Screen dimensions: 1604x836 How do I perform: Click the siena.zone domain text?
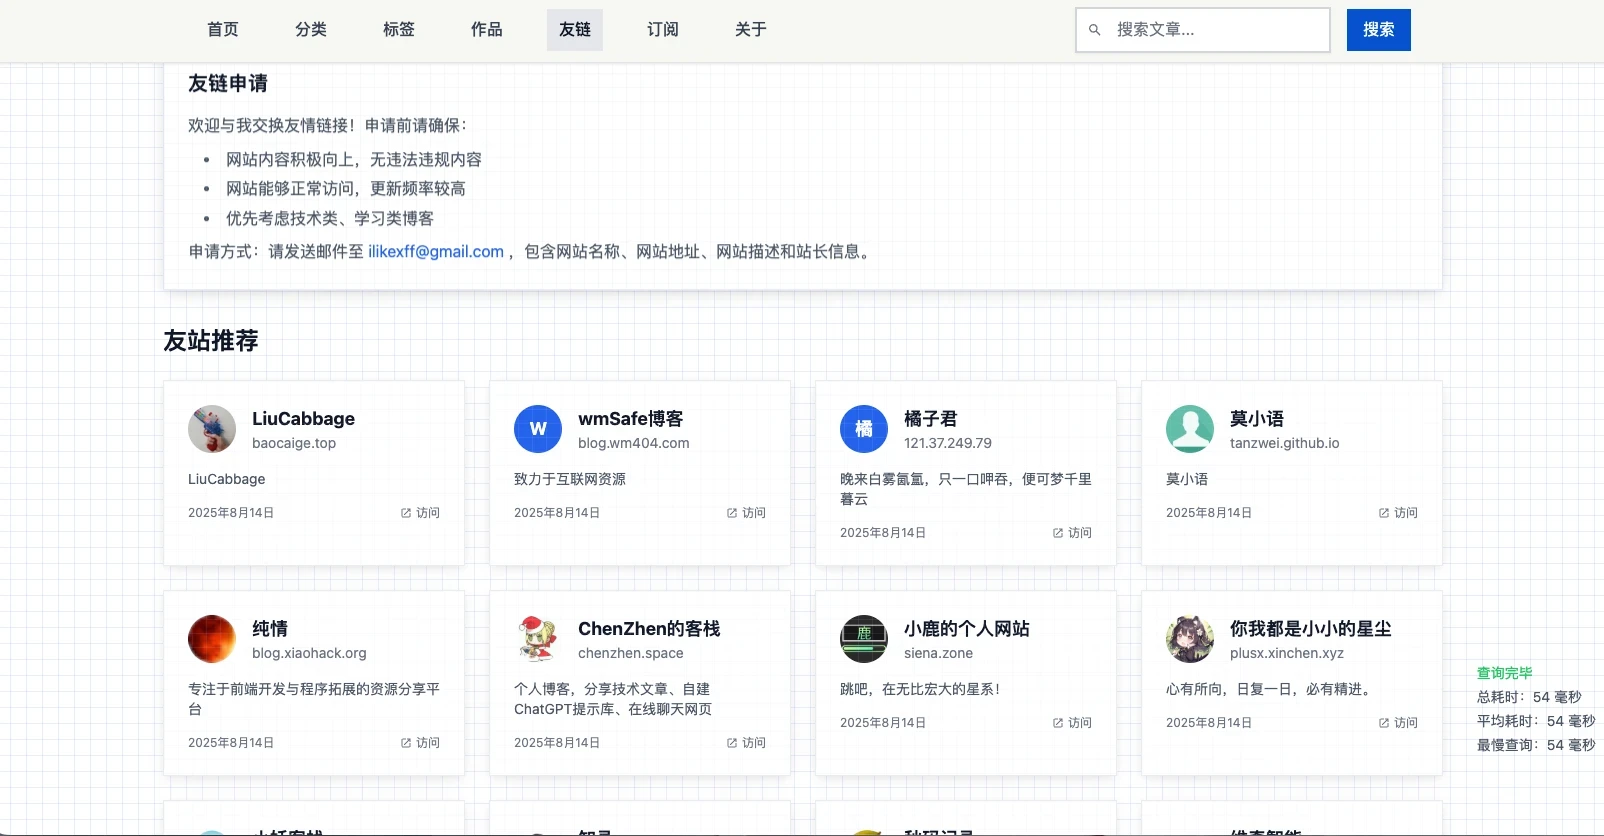(x=938, y=653)
